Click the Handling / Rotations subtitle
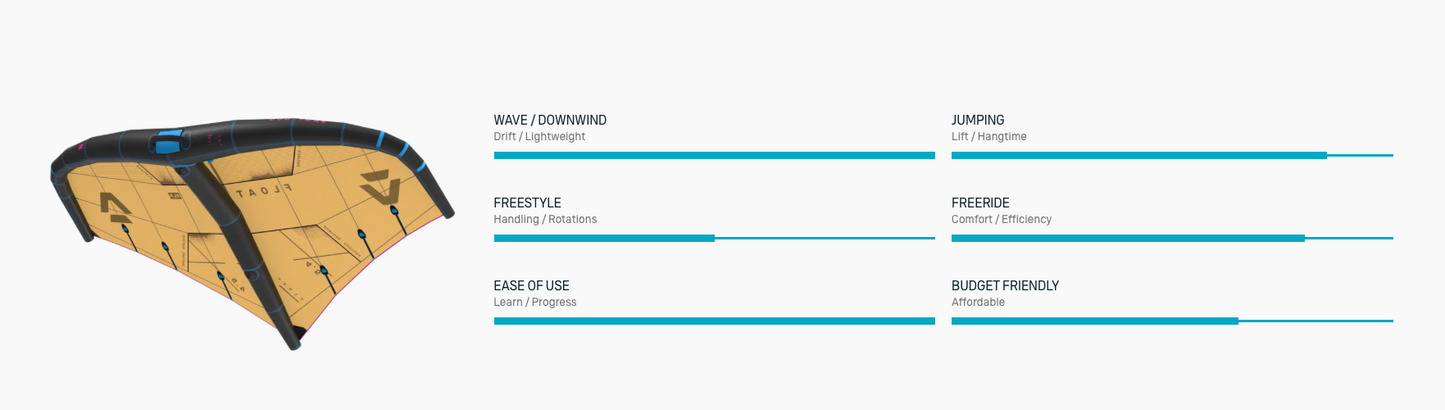 point(545,220)
